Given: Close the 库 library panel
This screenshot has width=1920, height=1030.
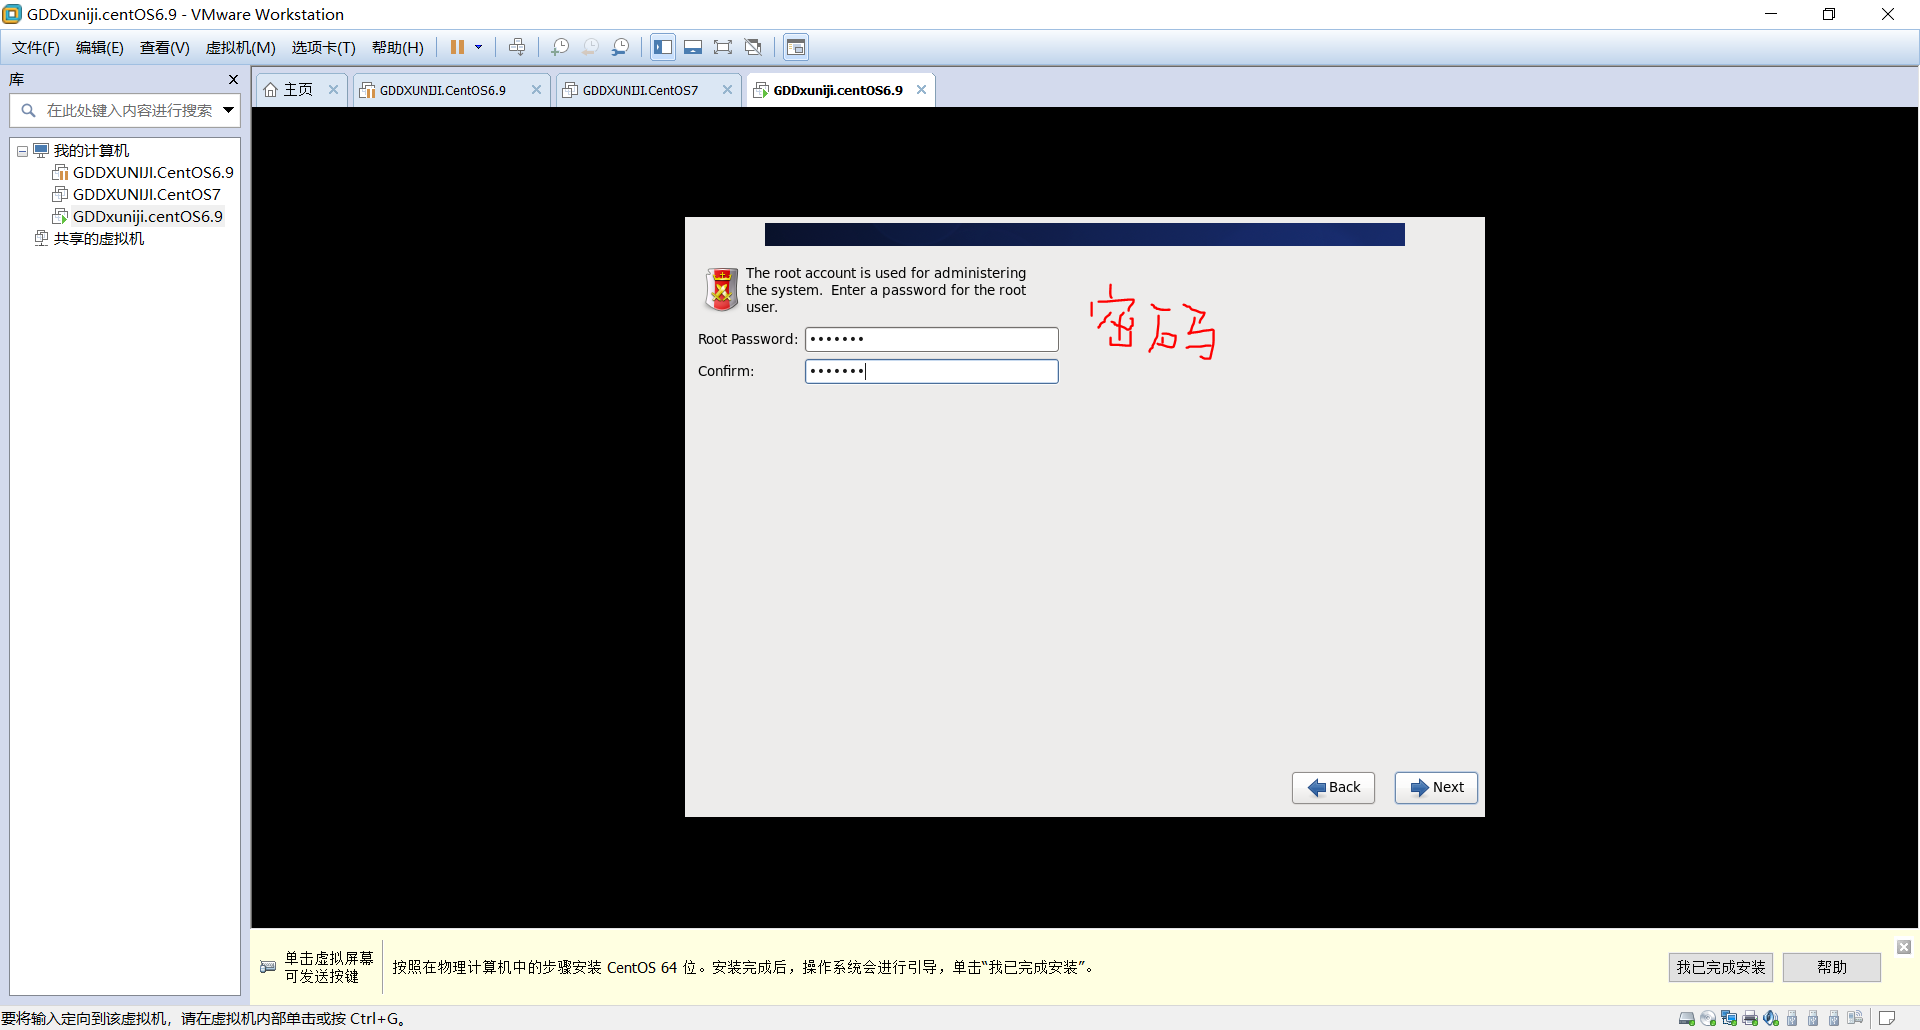Looking at the screenshot, I should point(233,79).
